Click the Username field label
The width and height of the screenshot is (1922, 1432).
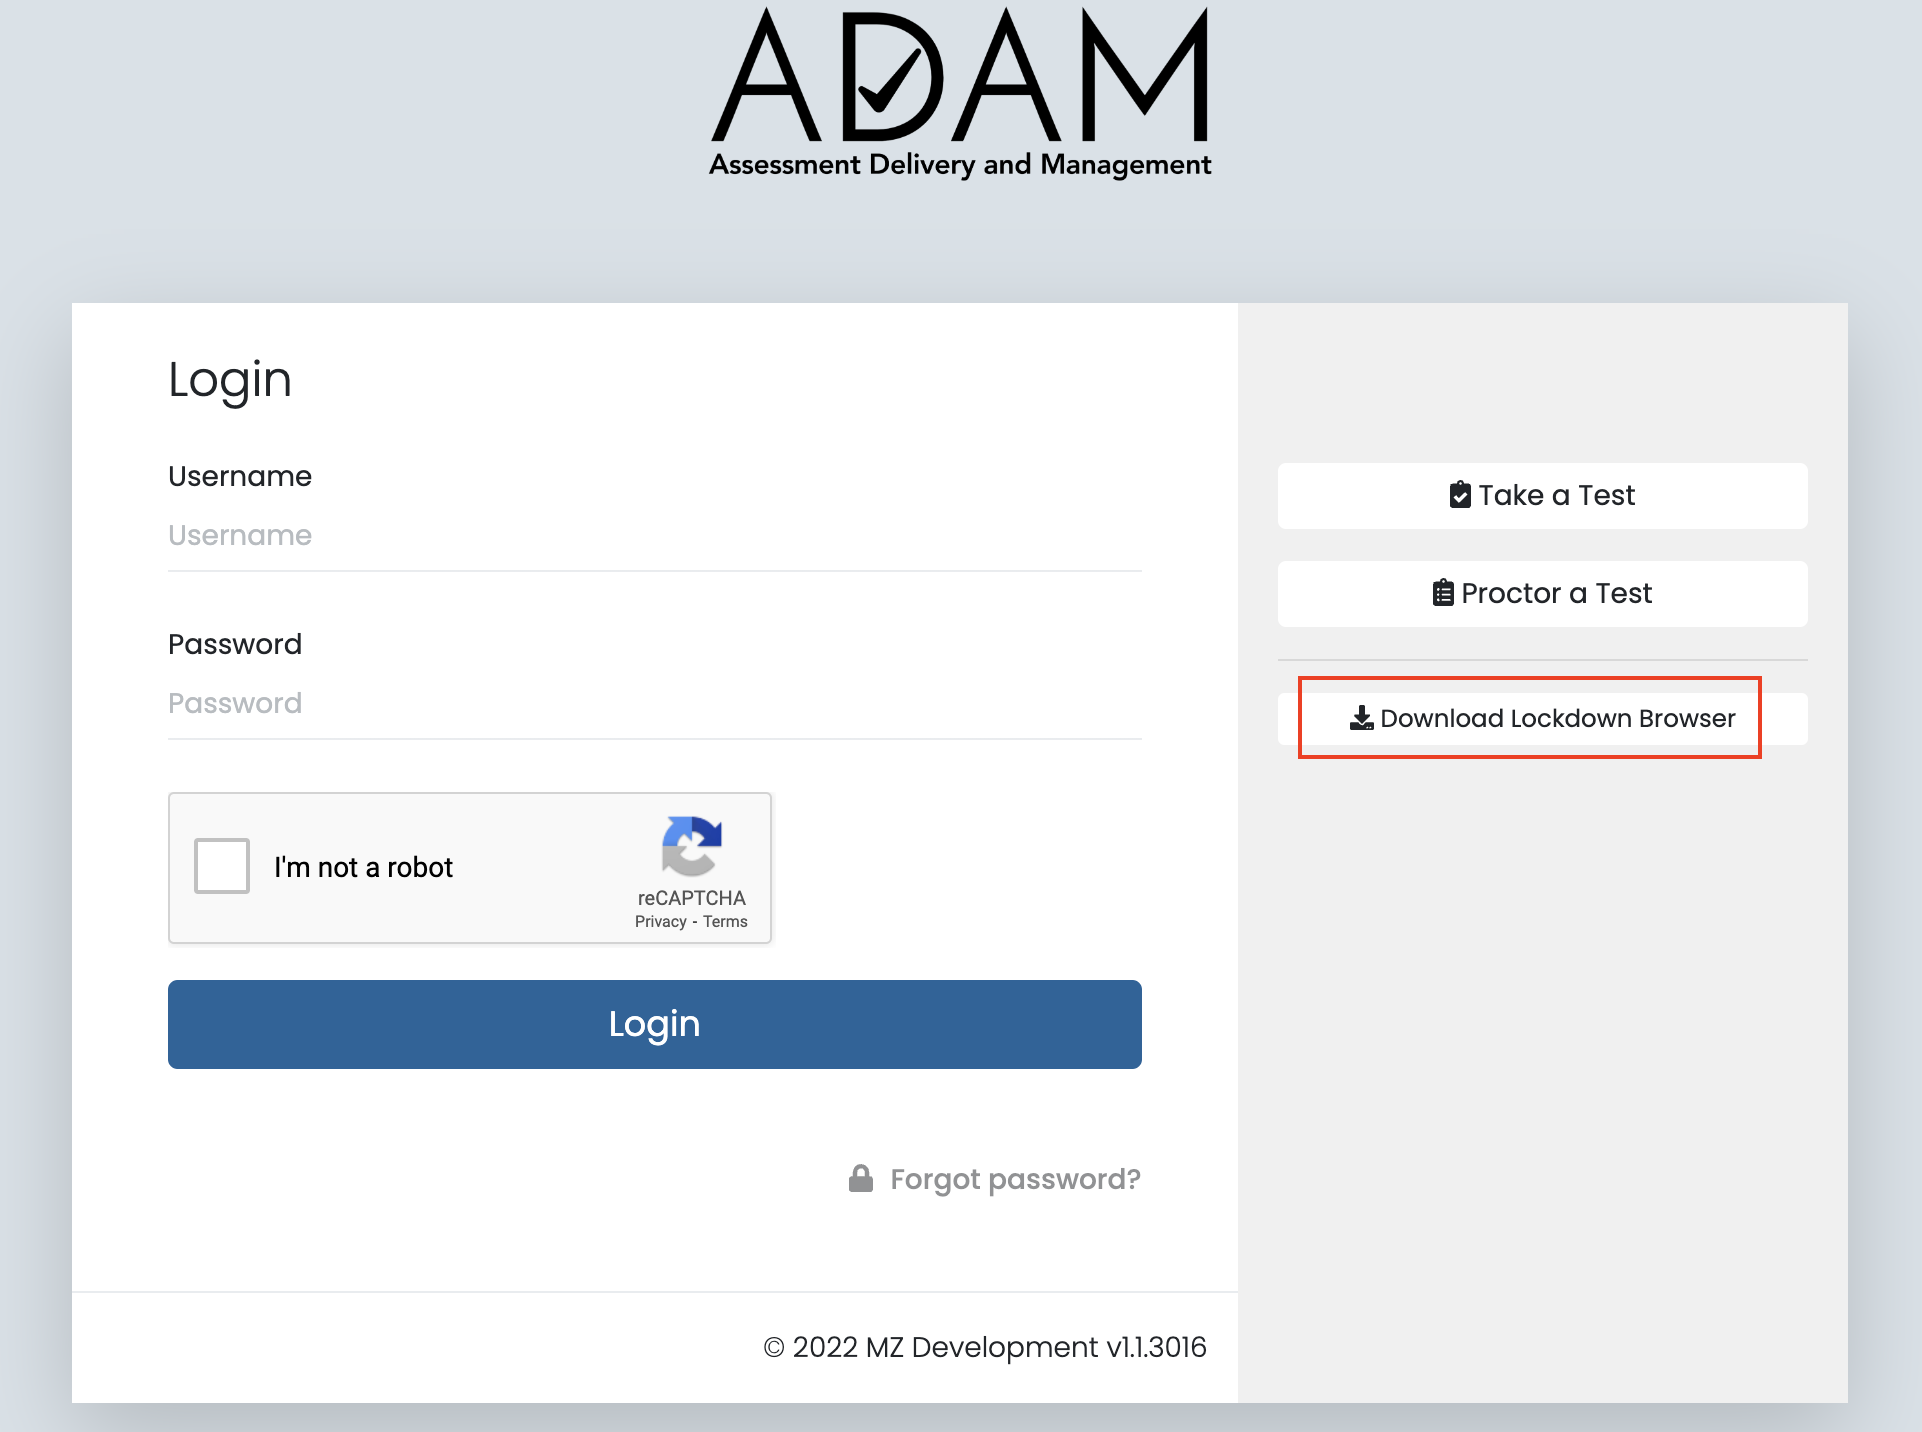pyautogui.click(x=240, y=477)
